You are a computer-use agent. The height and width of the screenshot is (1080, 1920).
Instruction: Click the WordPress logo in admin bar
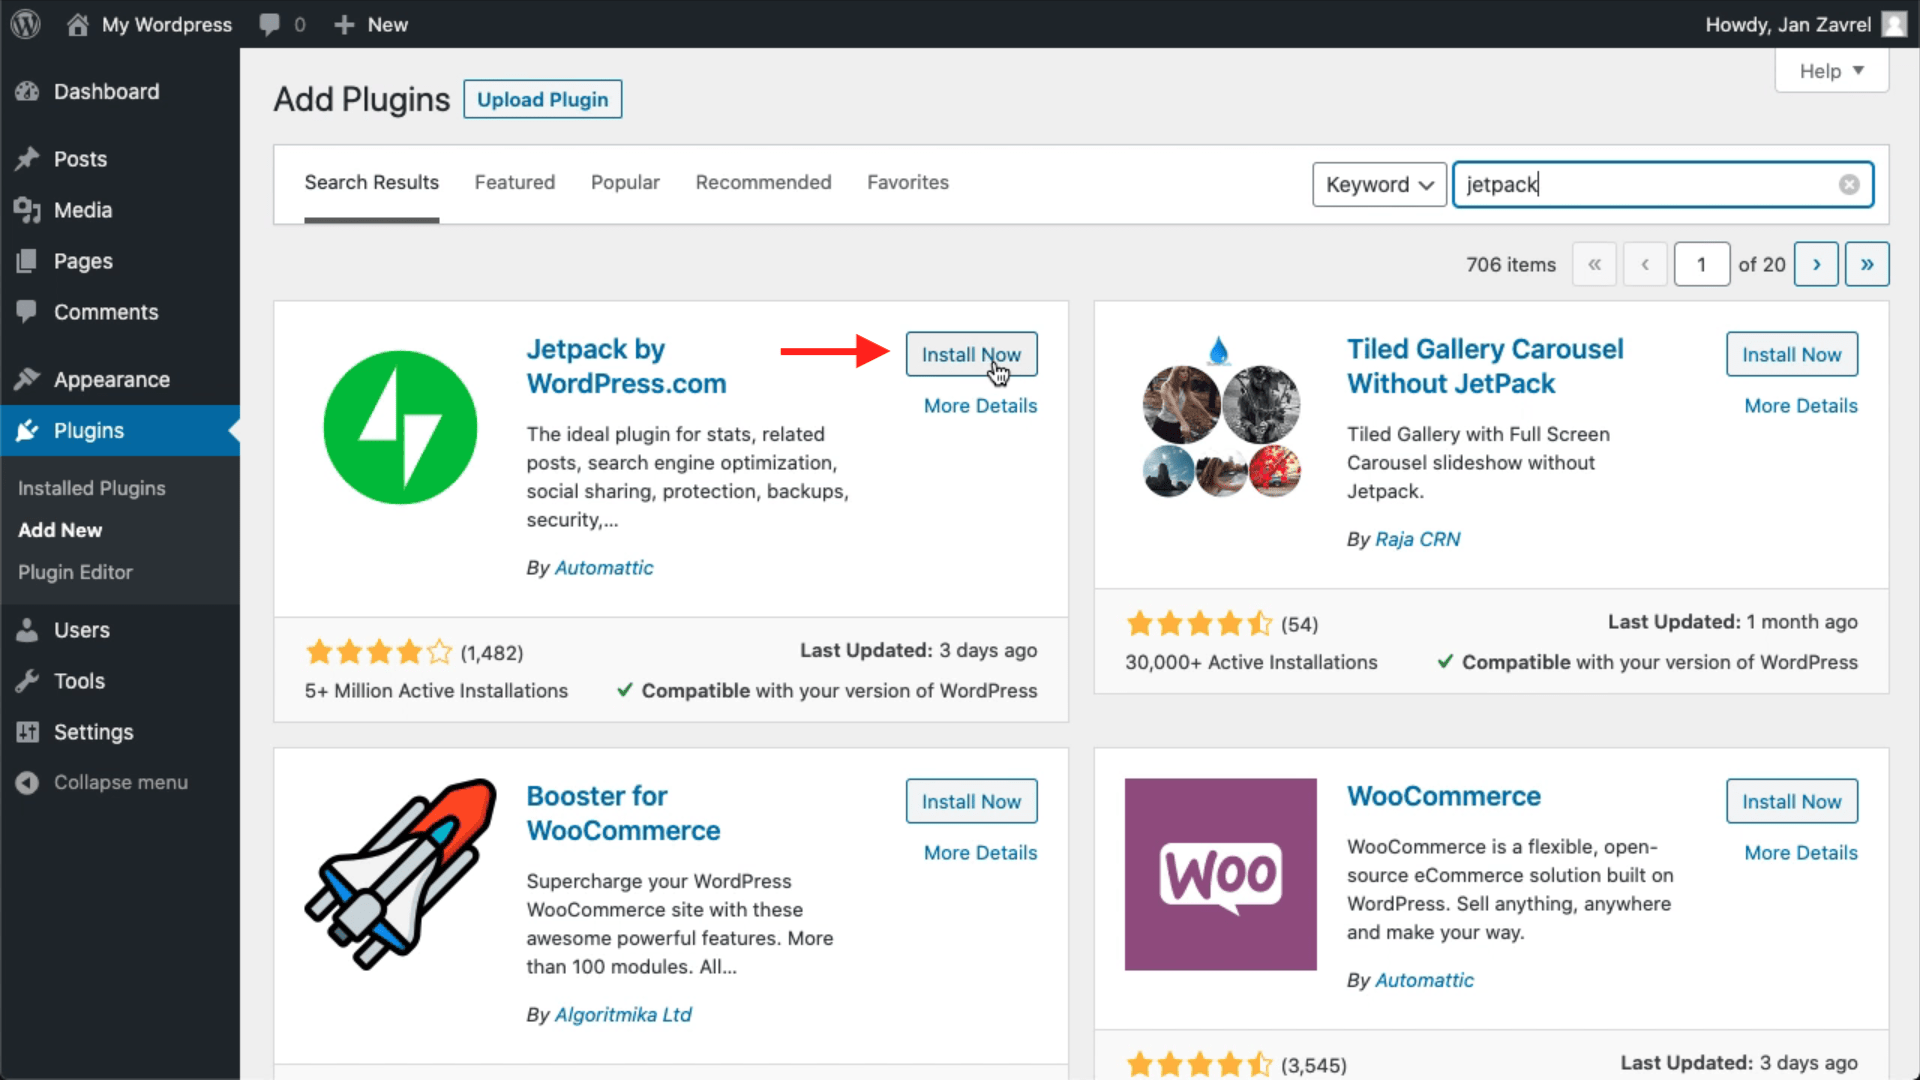coord(26,24)
